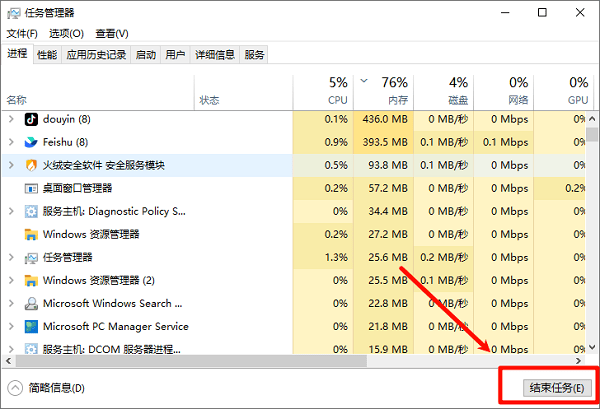Screen dimensions: 600x409
Task: Switch to the 进程 tab
Action: click(17, 54)
